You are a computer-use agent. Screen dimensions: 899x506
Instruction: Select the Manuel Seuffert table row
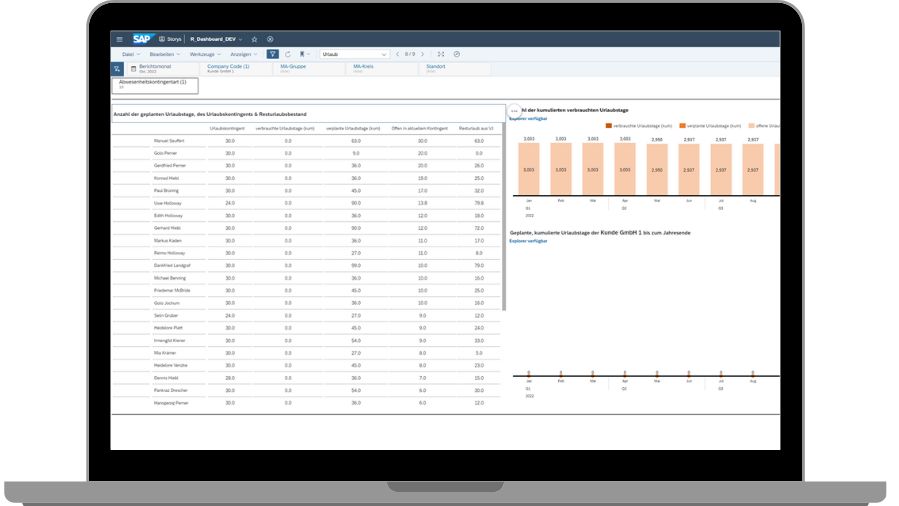pos(169,141)
